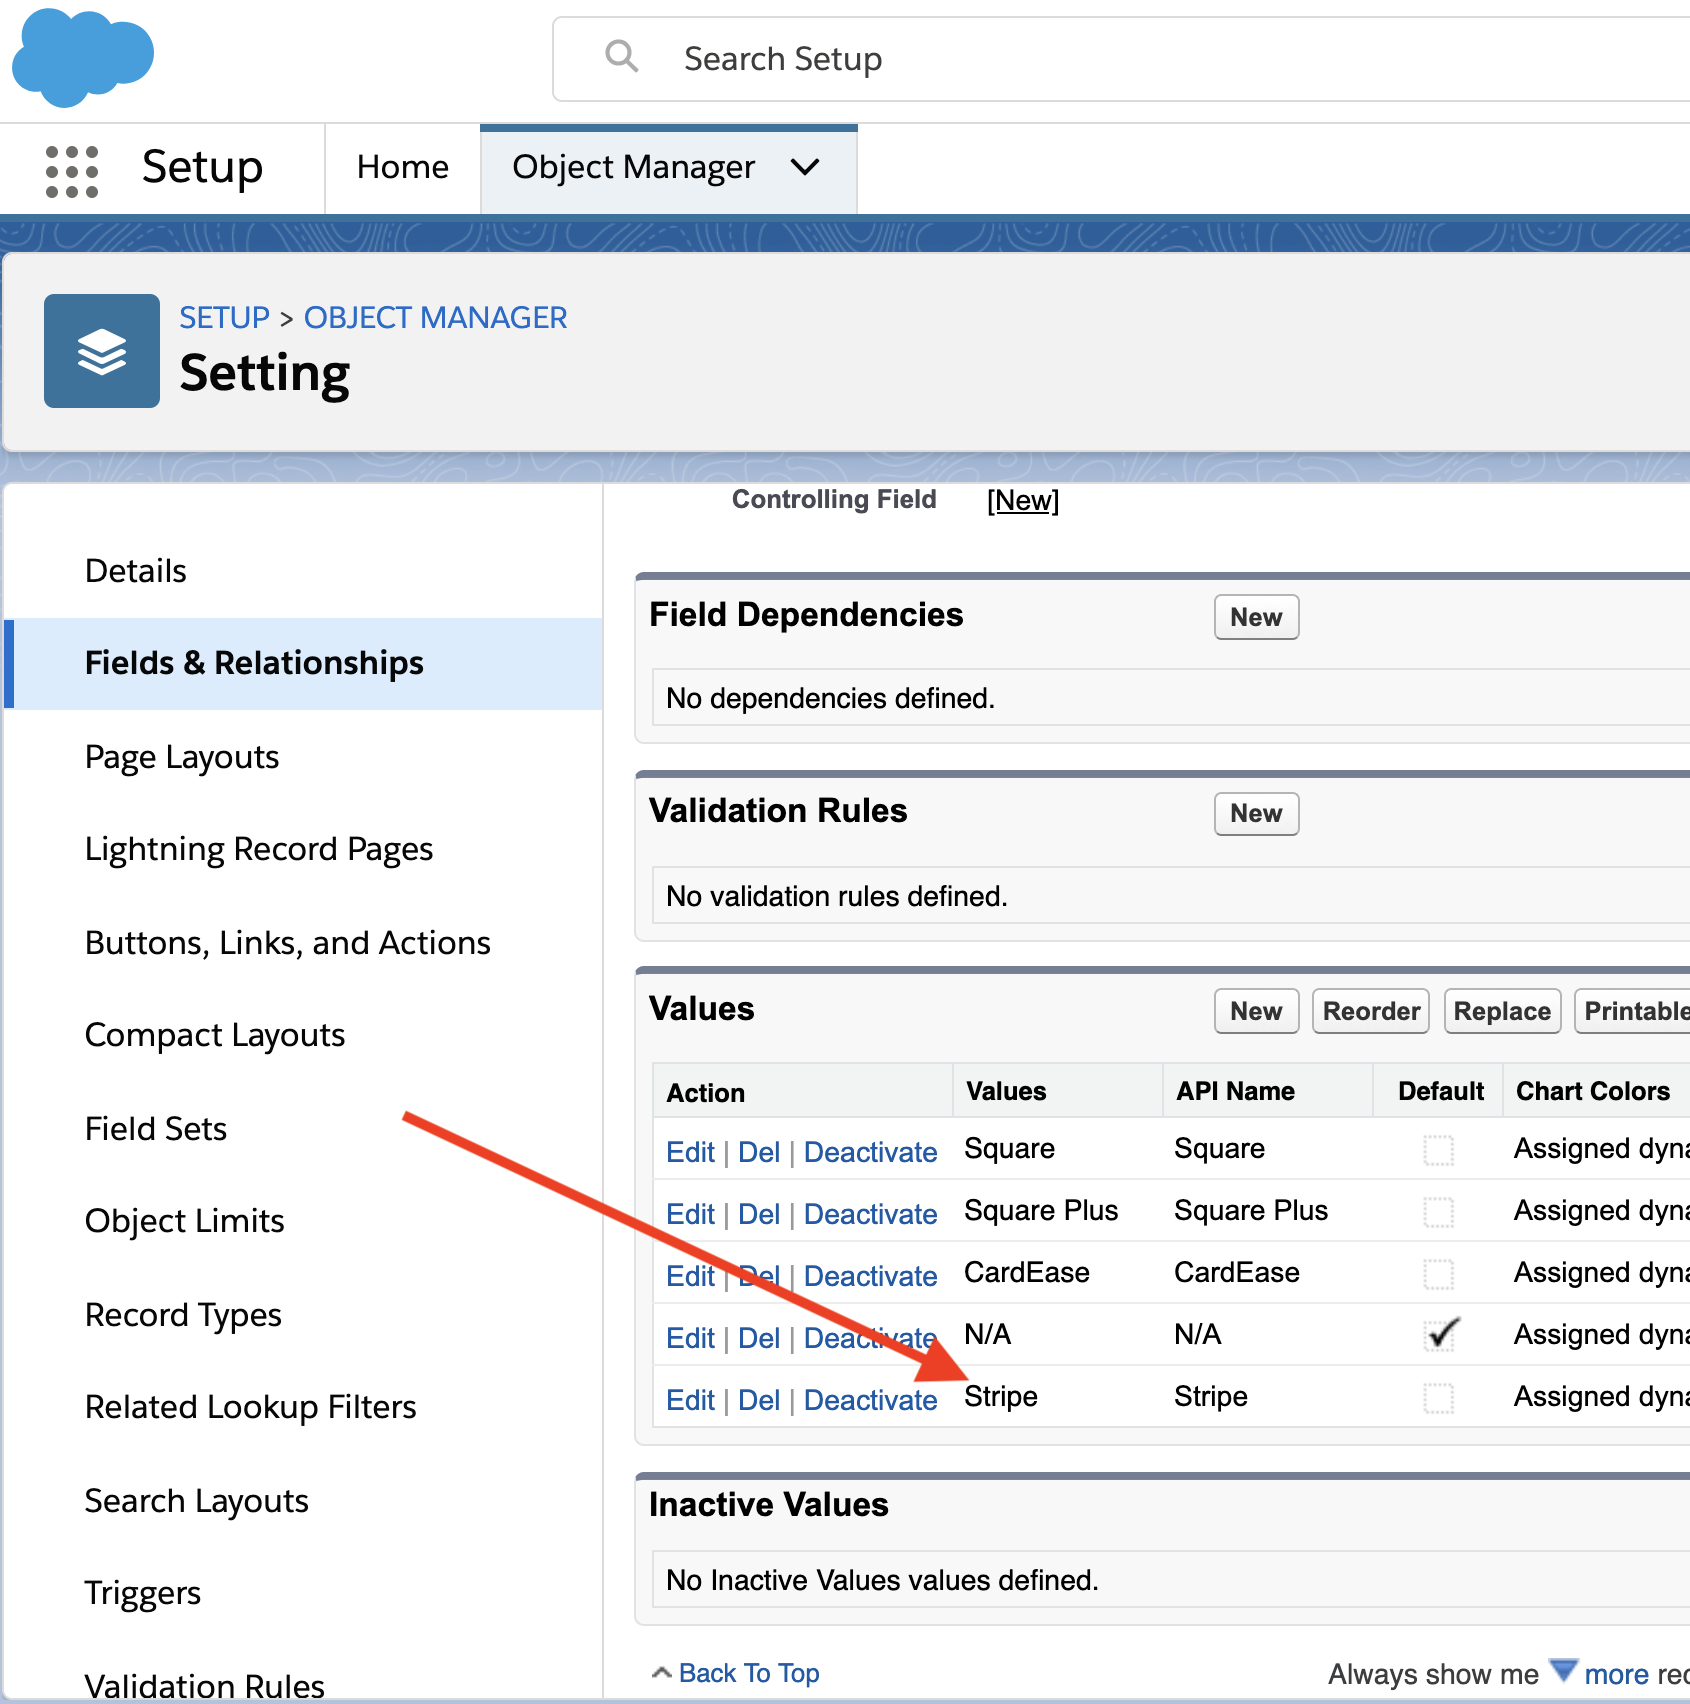Open Details in the sidebar
1690x1704 pixels.
[x=136, y=571]
